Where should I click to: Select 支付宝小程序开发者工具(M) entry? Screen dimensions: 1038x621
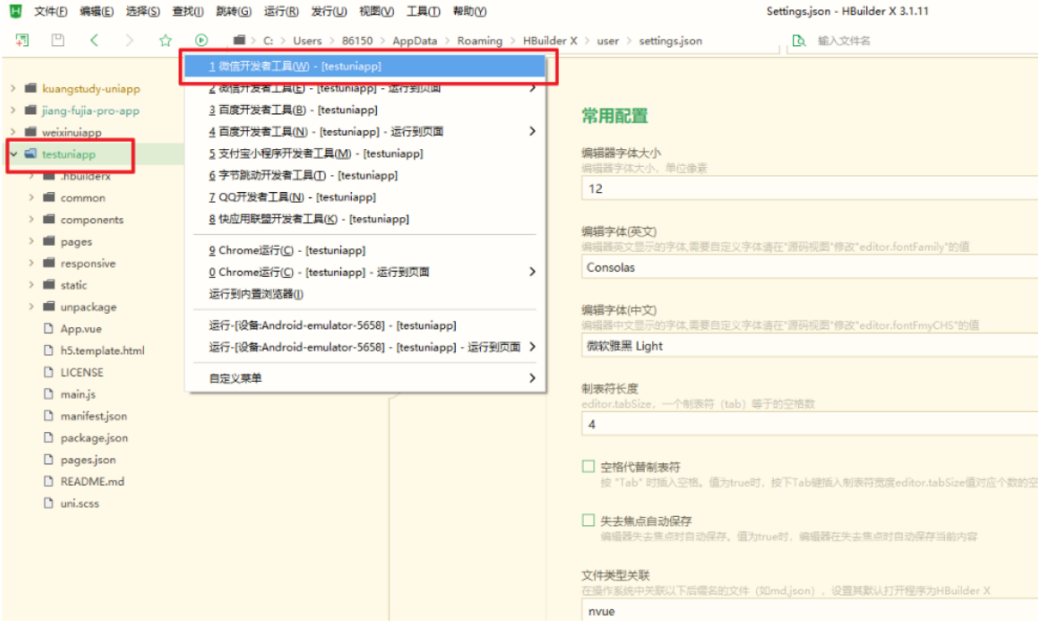pyautogui.click(x=365, y=154)
